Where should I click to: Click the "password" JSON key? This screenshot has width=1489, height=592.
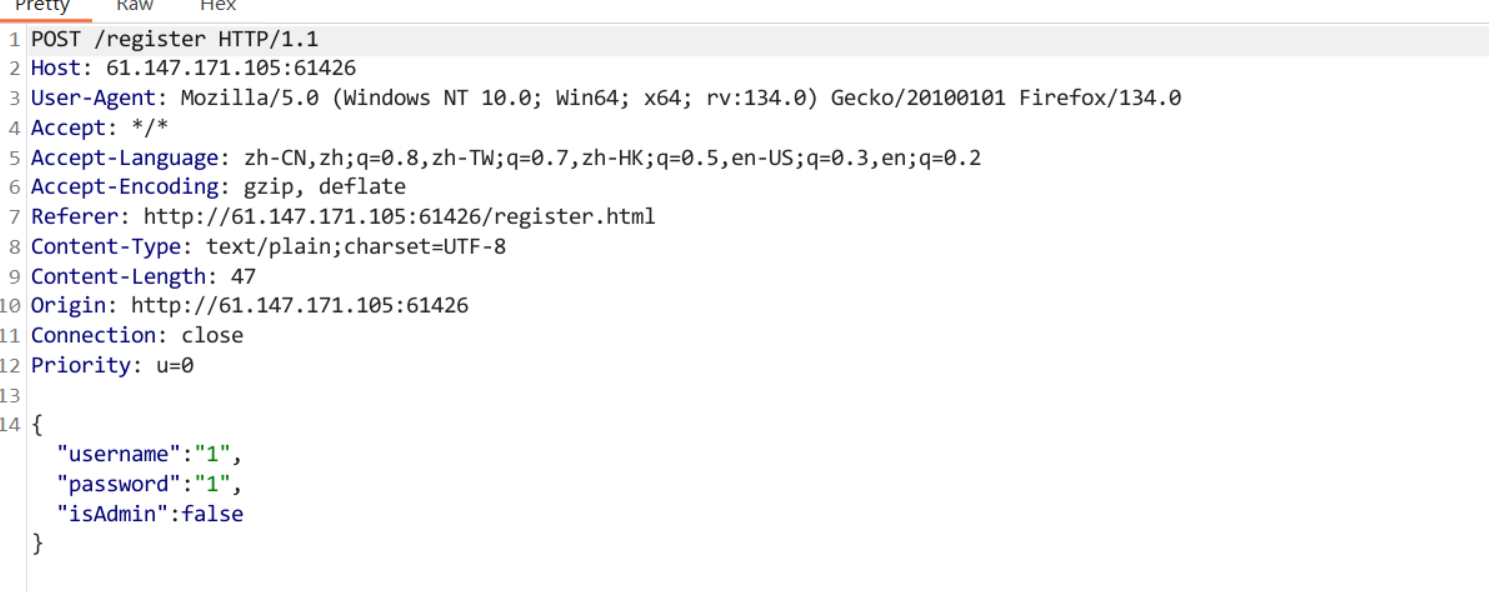point(119,484)
